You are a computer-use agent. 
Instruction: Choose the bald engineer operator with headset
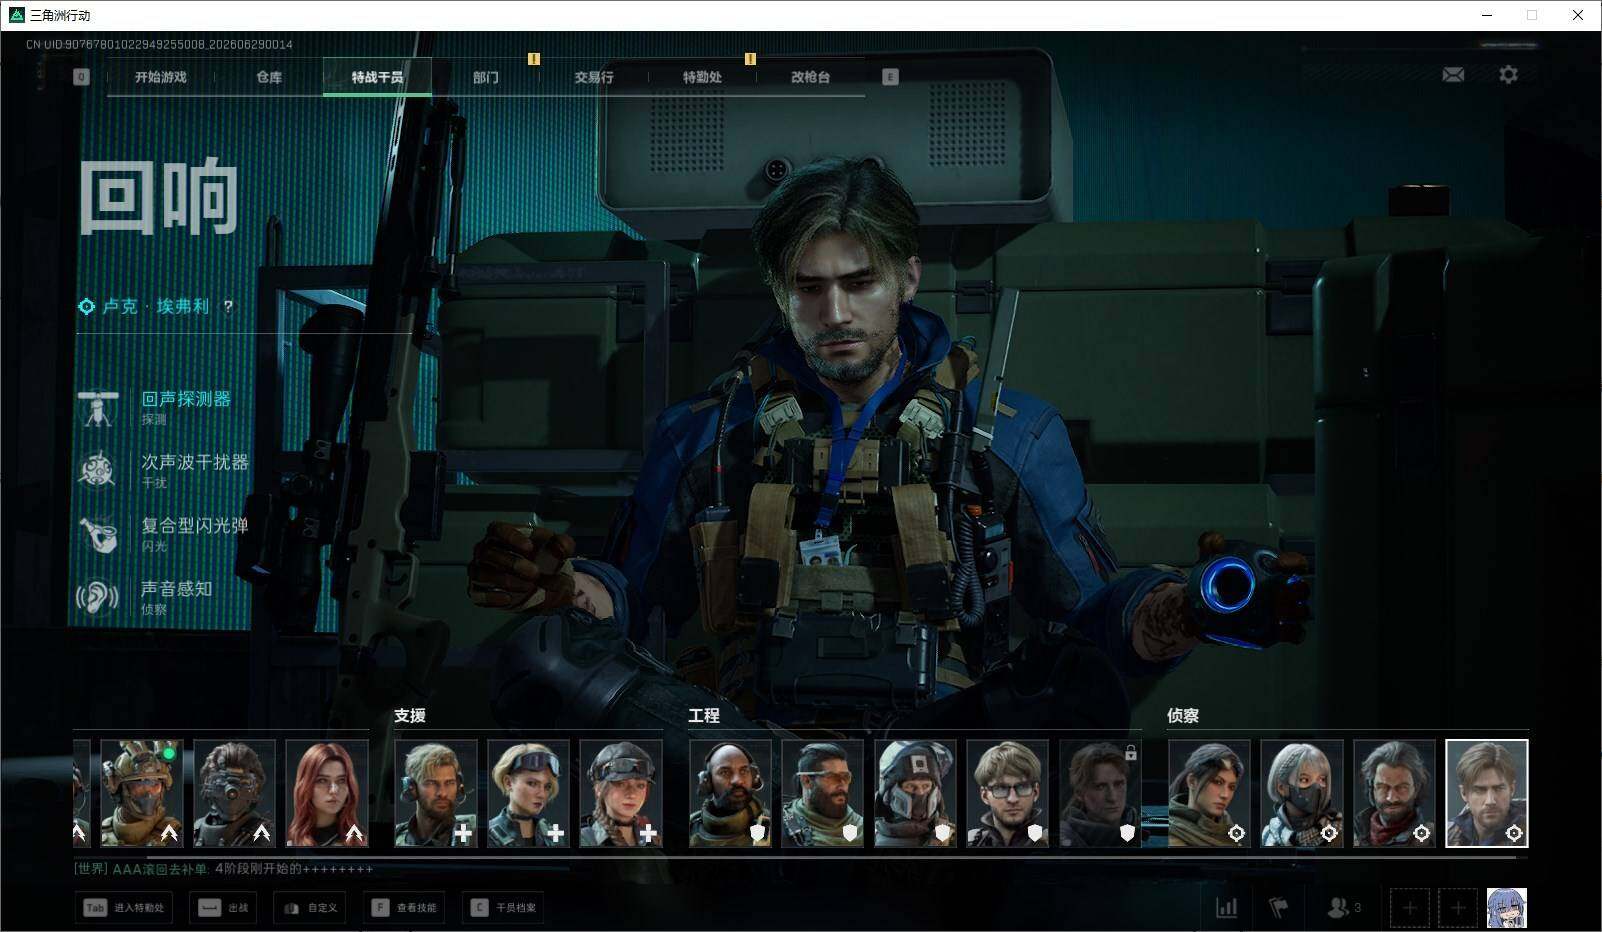coord(730,794)
